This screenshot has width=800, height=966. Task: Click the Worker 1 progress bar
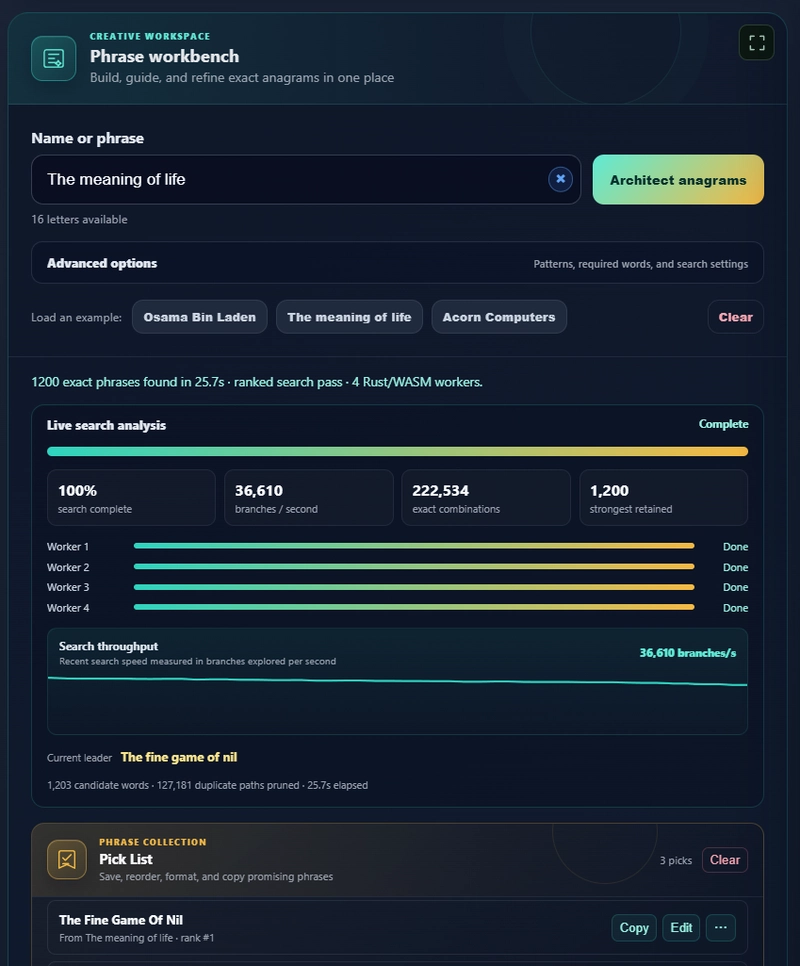tap(414, 546)
